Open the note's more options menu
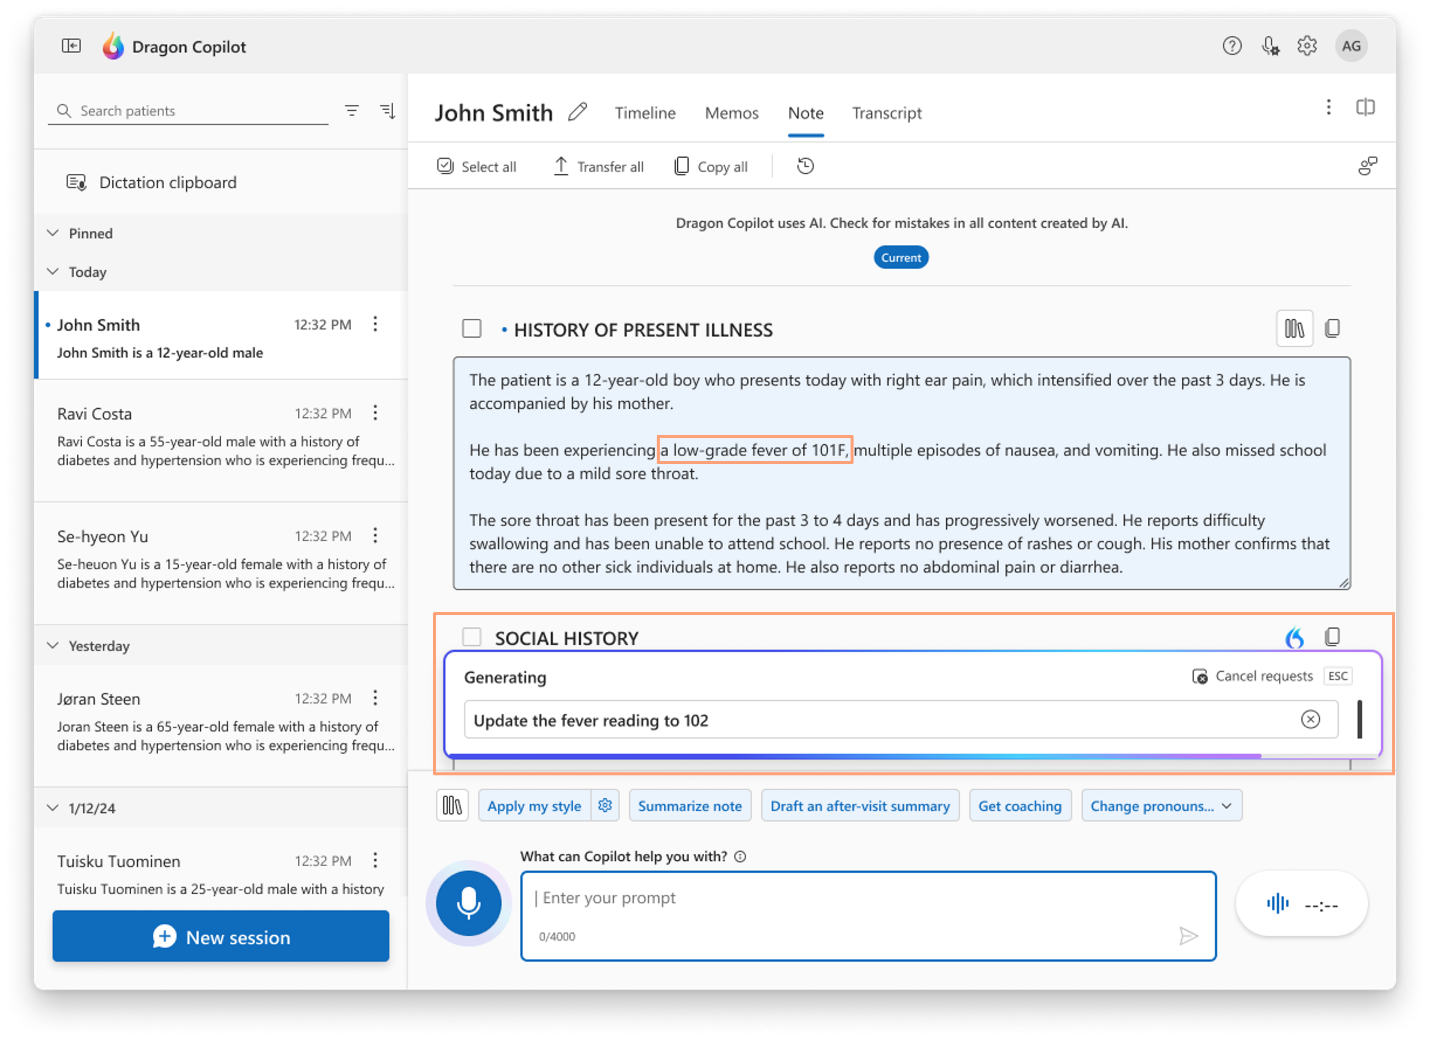Screen dimensions: 1430x1040 tap(1328, 107)
